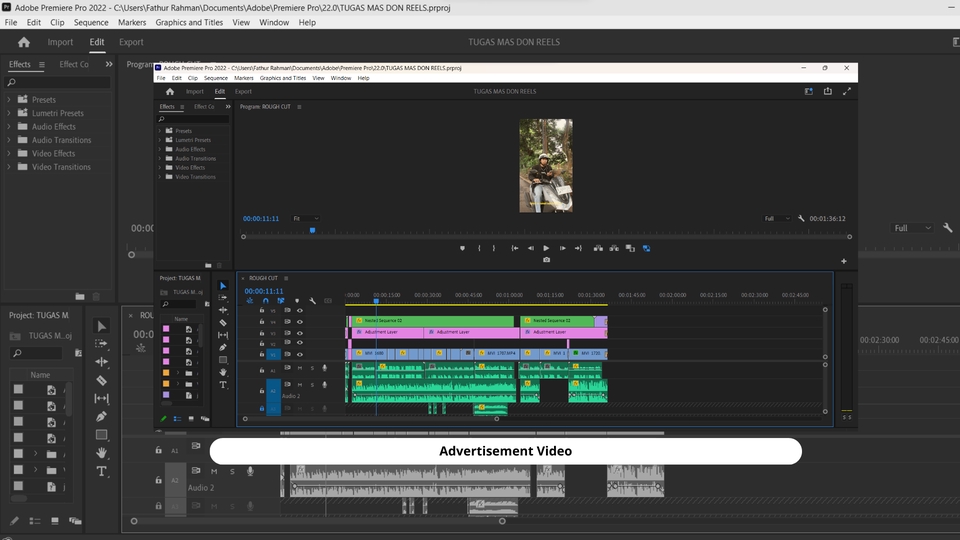Image resolution: width=960 pixels, height=540 pixels.
Task: Click the blue playhead on the Program monitor scrubber
Action: point(312,230)
